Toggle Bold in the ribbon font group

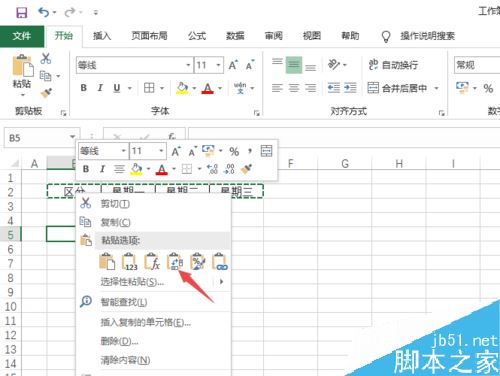point(84,88)
